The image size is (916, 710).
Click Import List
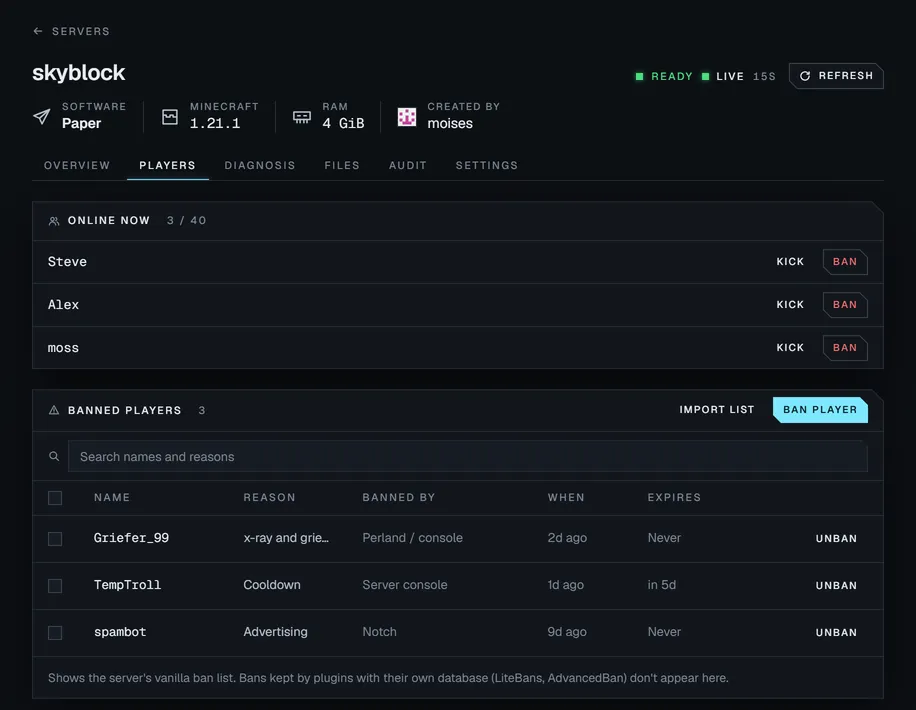point(717,410)
